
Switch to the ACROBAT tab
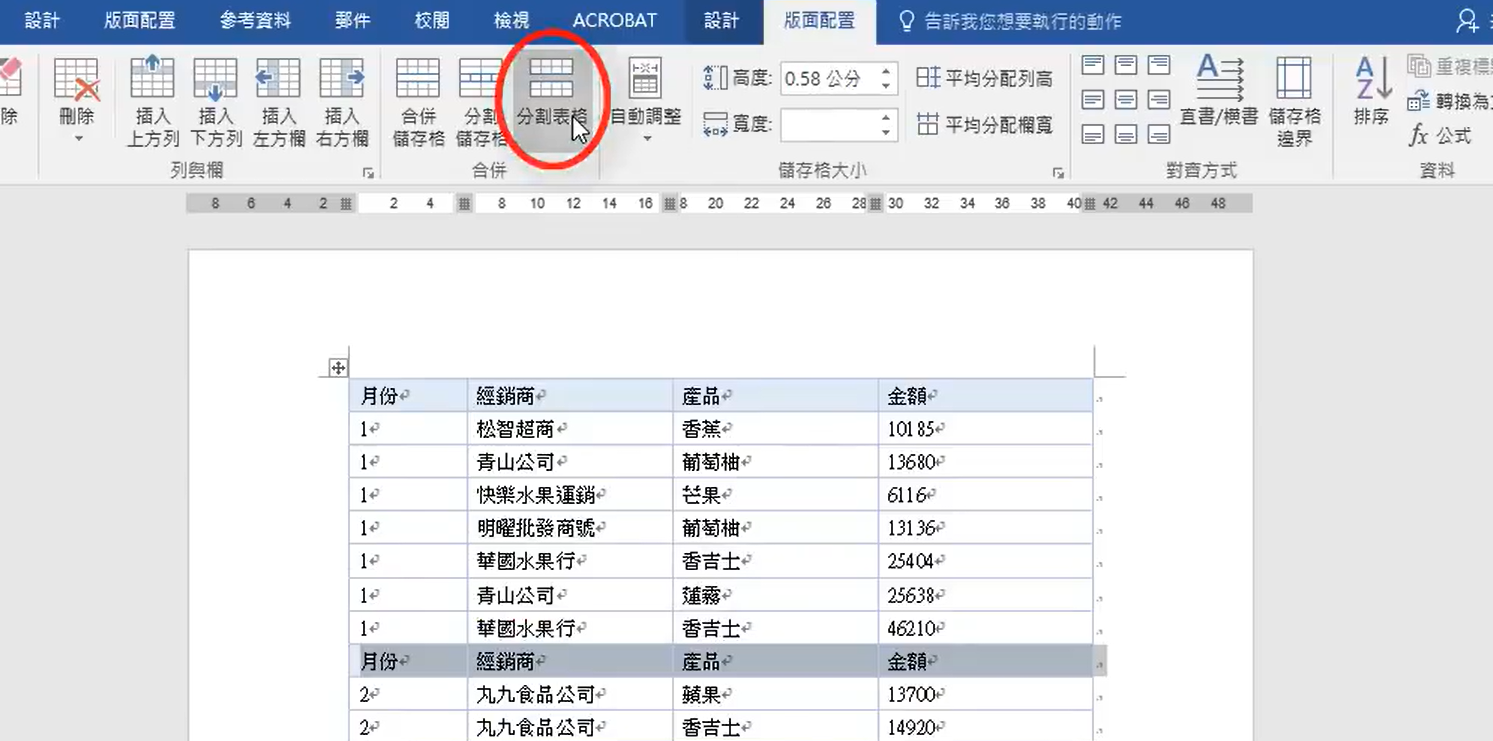pos(614,21)
